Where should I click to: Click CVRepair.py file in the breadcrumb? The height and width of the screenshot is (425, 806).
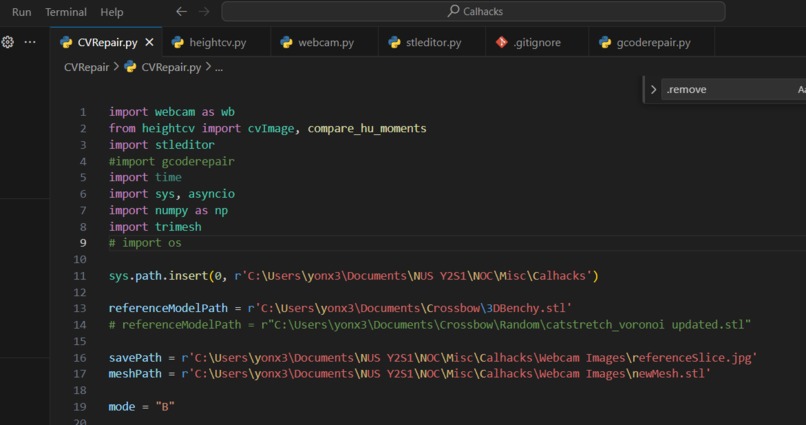[x=171, y=67]
